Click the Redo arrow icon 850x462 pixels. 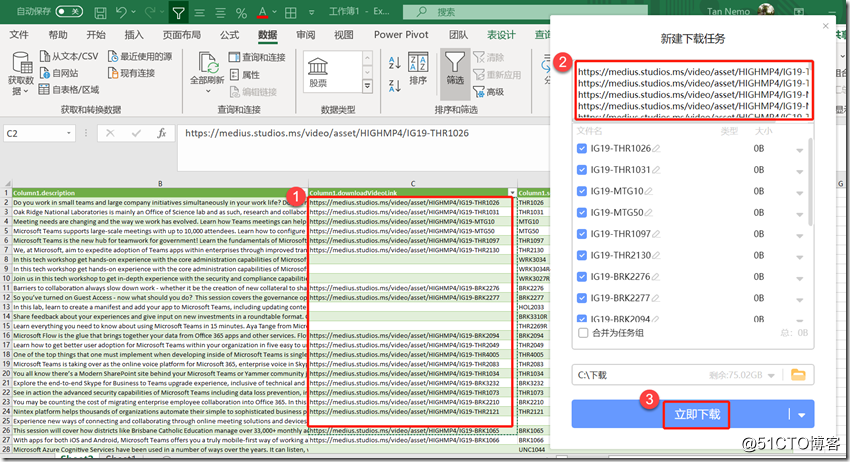150,12
